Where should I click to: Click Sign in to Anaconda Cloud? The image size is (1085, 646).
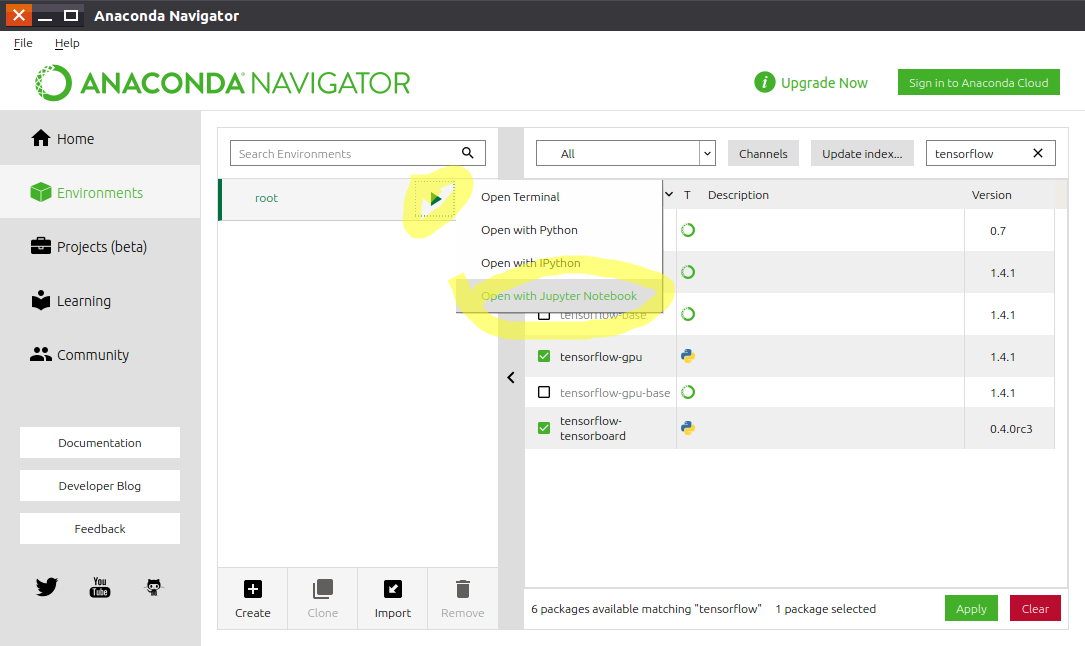click(978, 82)
